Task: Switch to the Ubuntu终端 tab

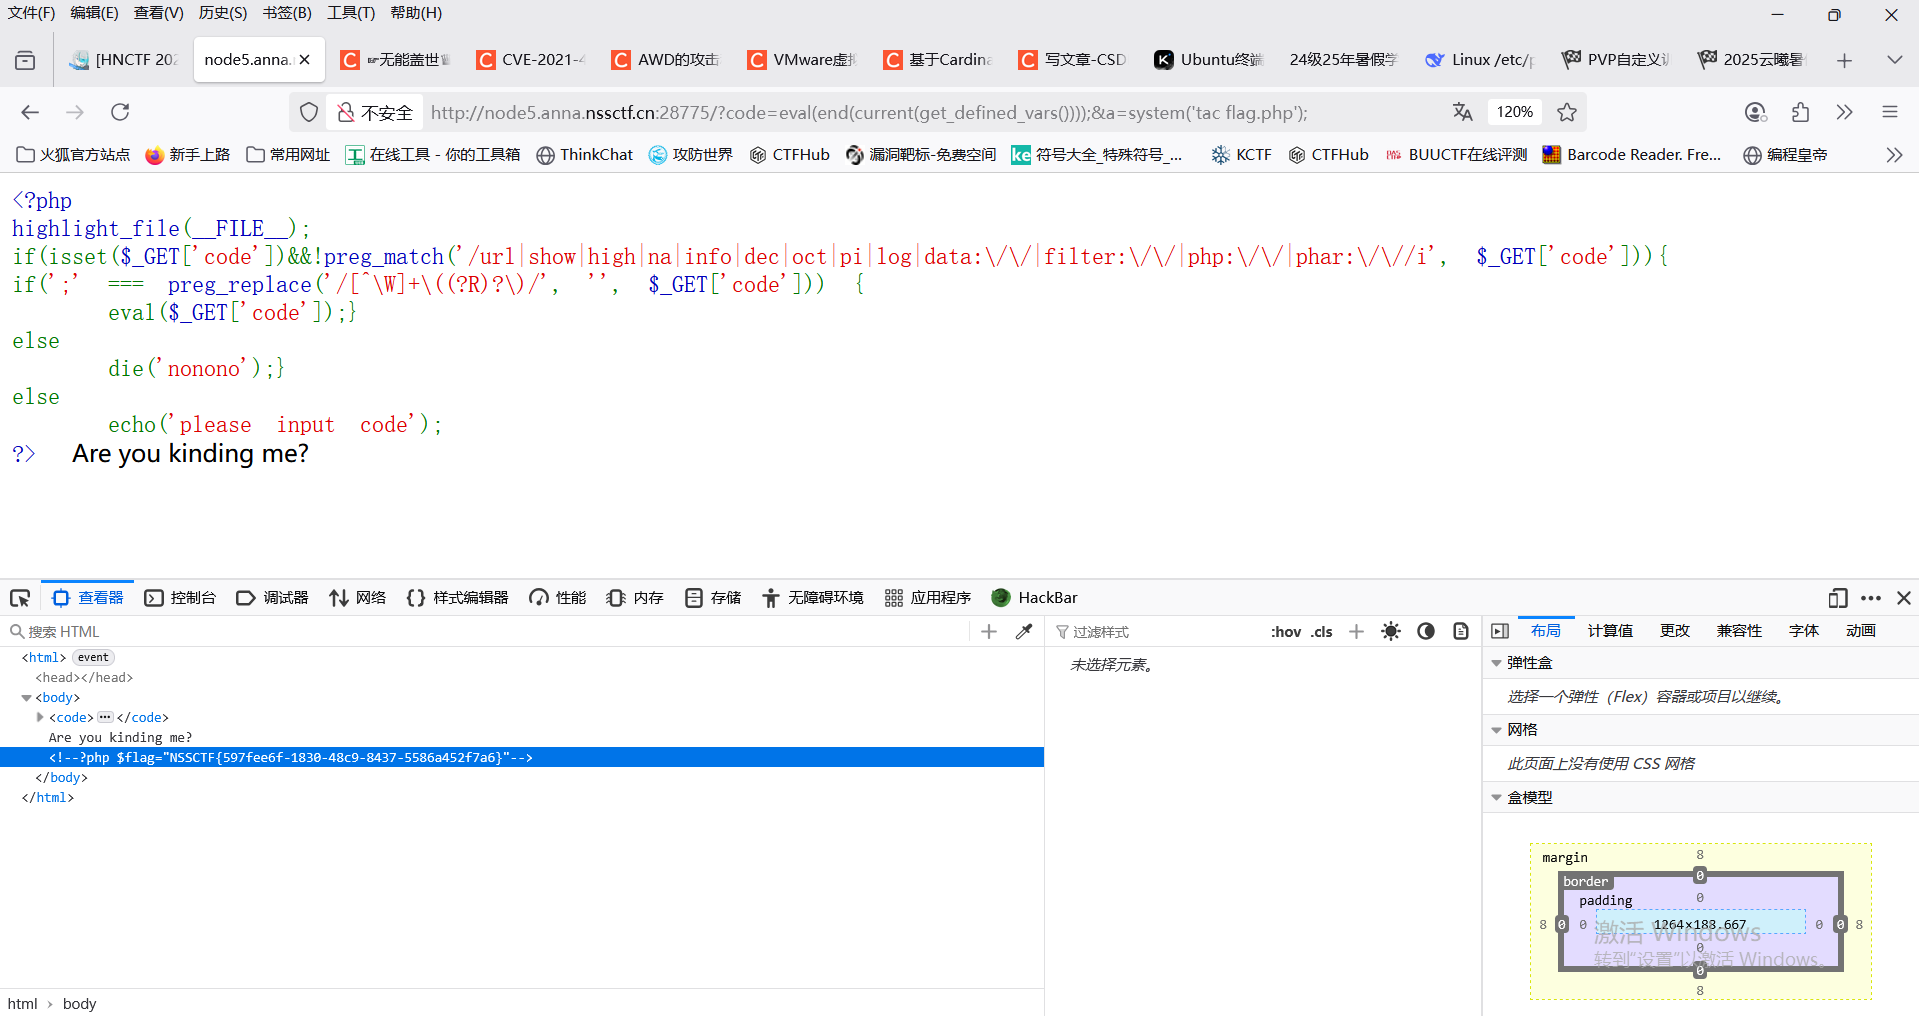Action: (x=1208, y=60)
